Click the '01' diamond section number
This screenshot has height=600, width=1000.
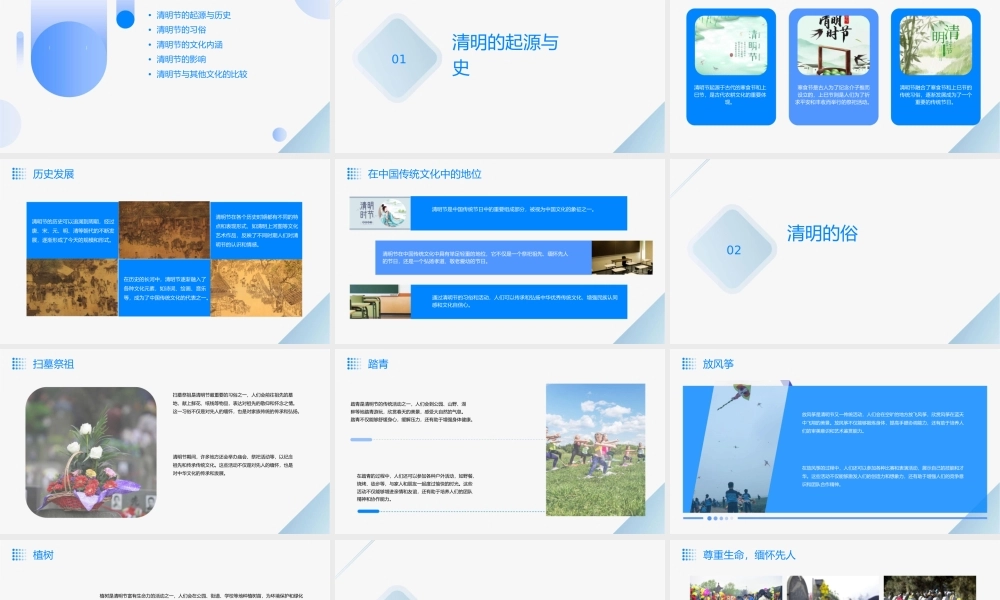(x=398, y=59)
